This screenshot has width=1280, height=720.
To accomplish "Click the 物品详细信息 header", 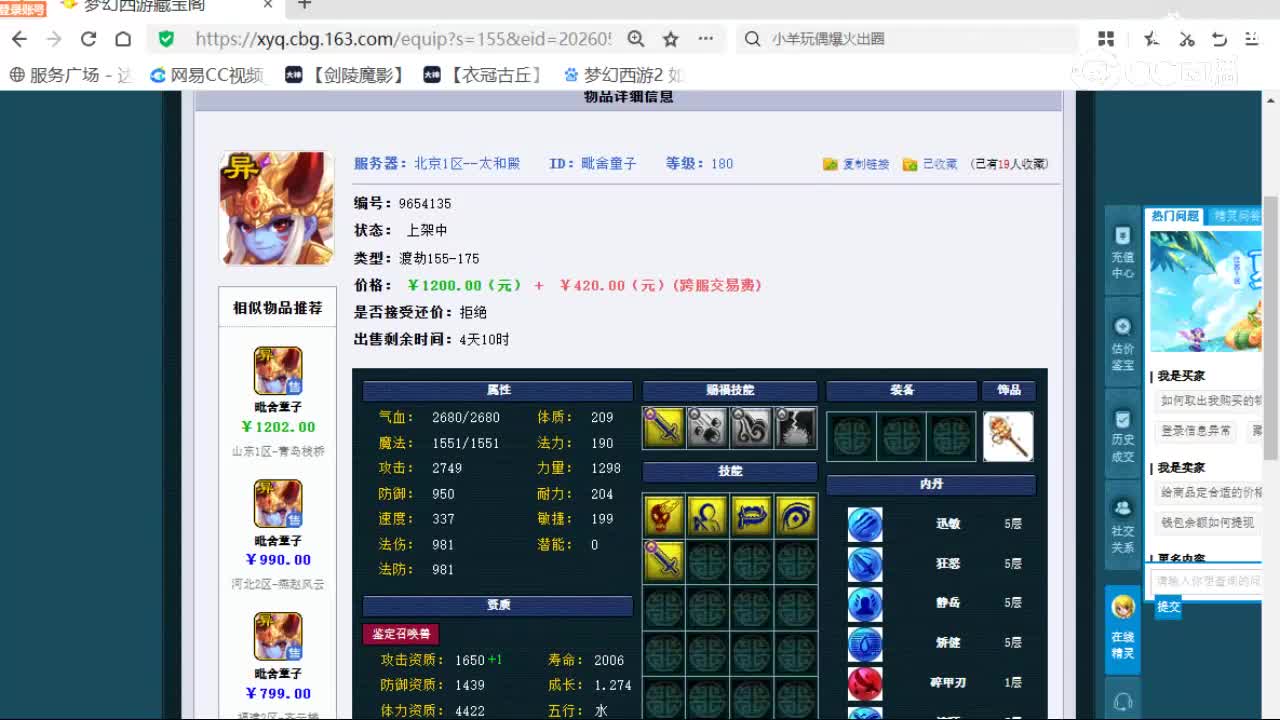I will point(628,98).
